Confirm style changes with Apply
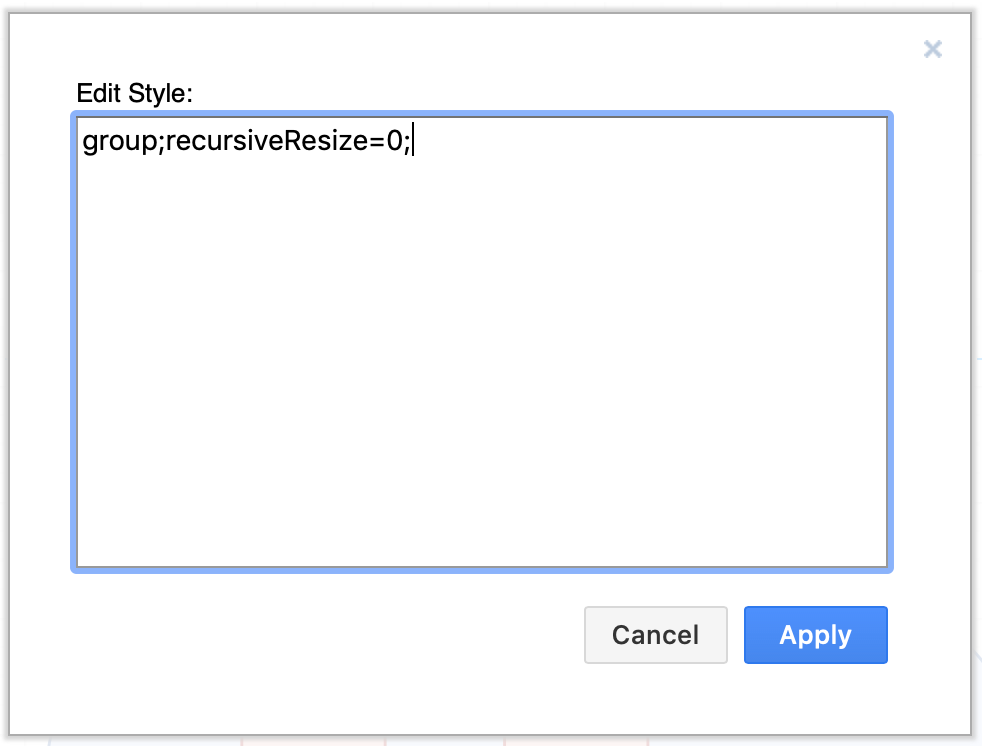 (x=815, y=635)
